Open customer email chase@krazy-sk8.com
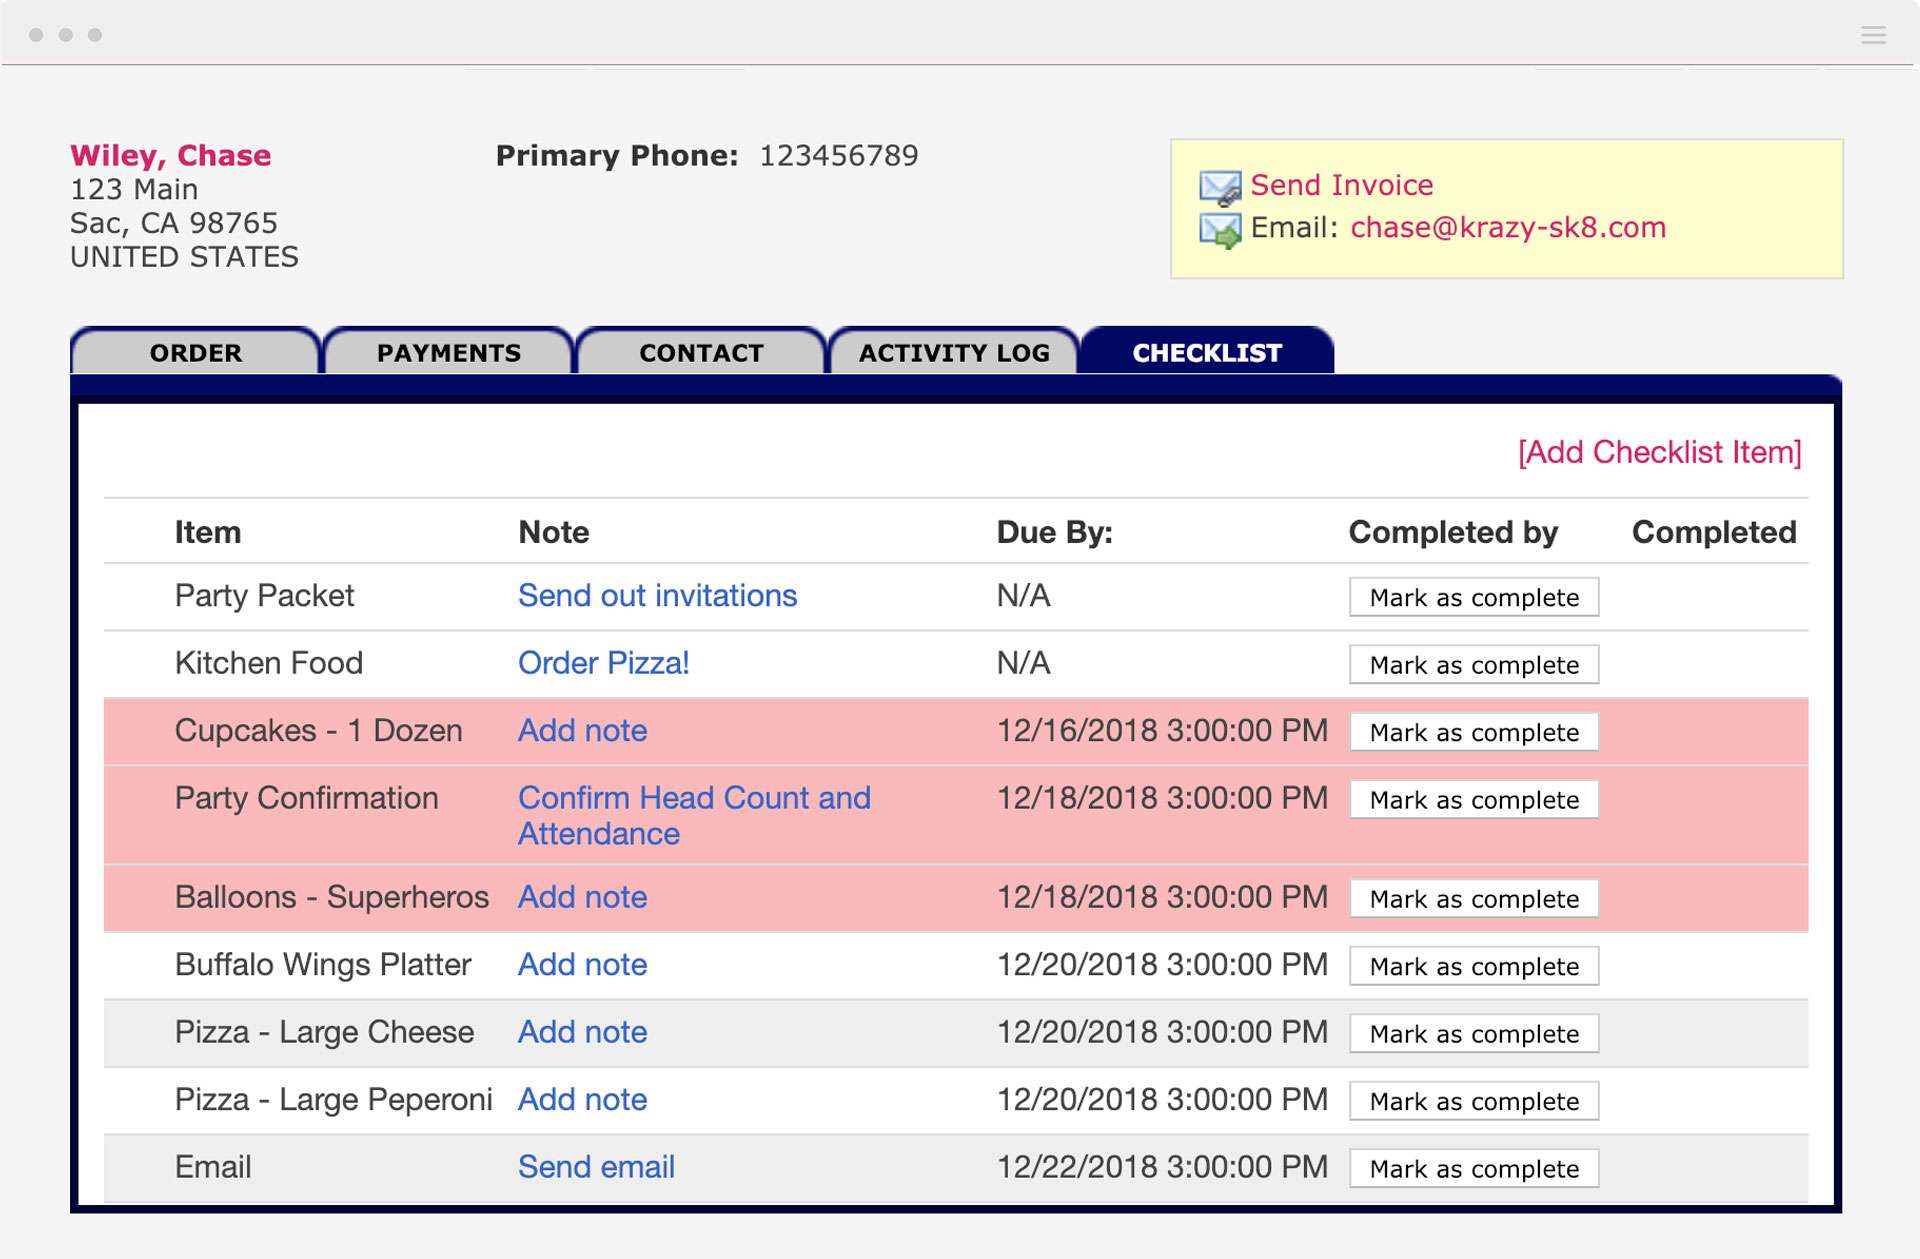The height and width of the screenshot is (1259, 1920). click(1508, 227)
